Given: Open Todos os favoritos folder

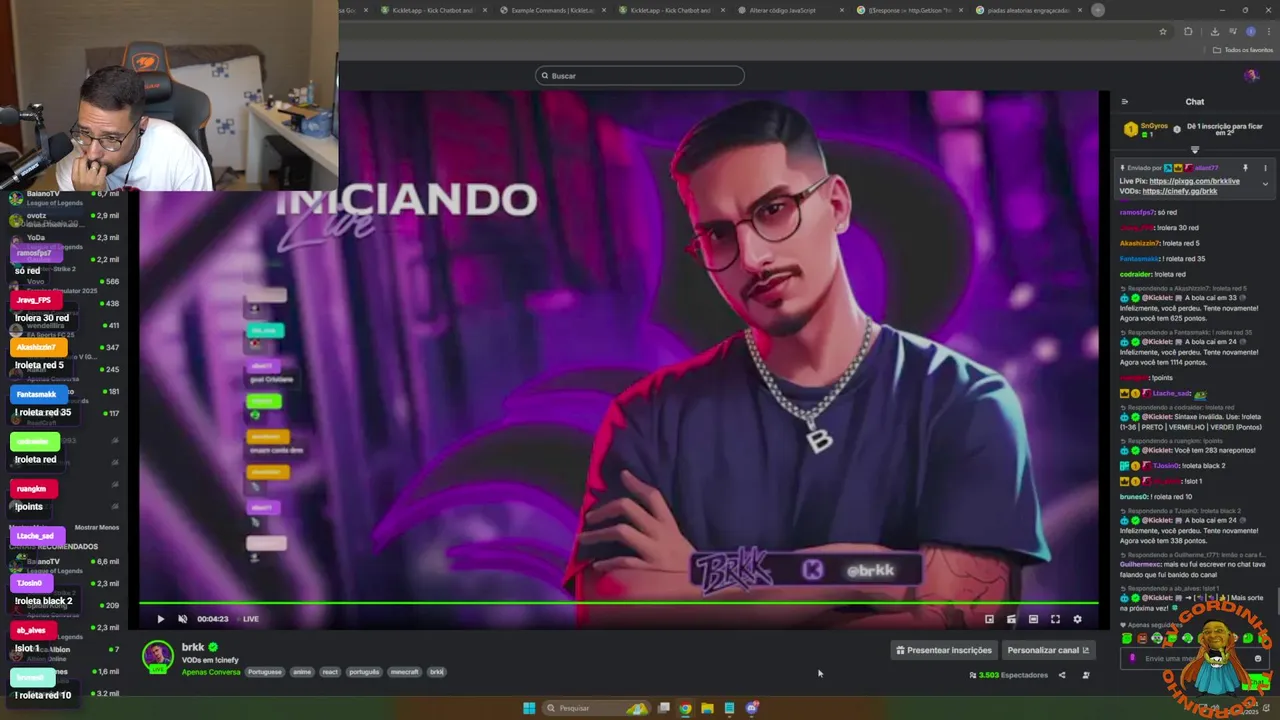Looking at the screenshot, I should click(1243, 50).
